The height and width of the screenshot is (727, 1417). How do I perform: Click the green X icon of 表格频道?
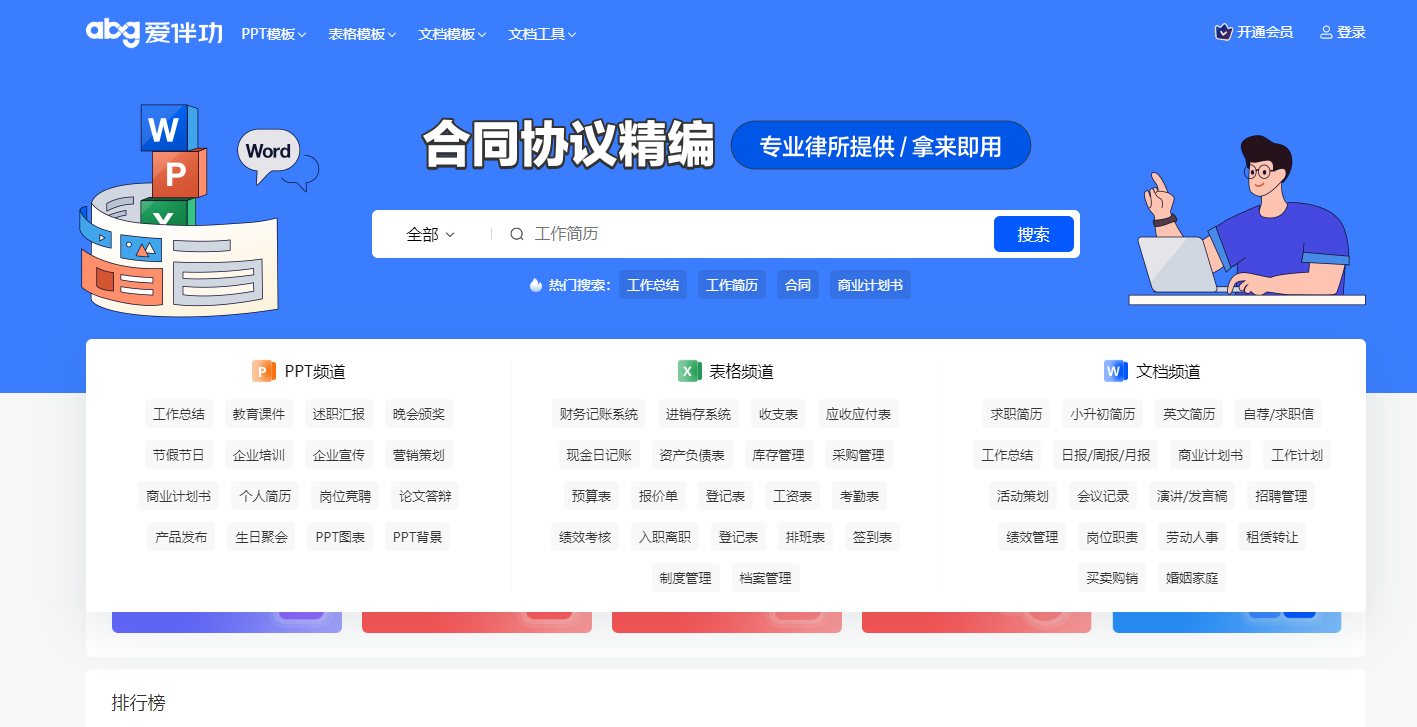689,371
